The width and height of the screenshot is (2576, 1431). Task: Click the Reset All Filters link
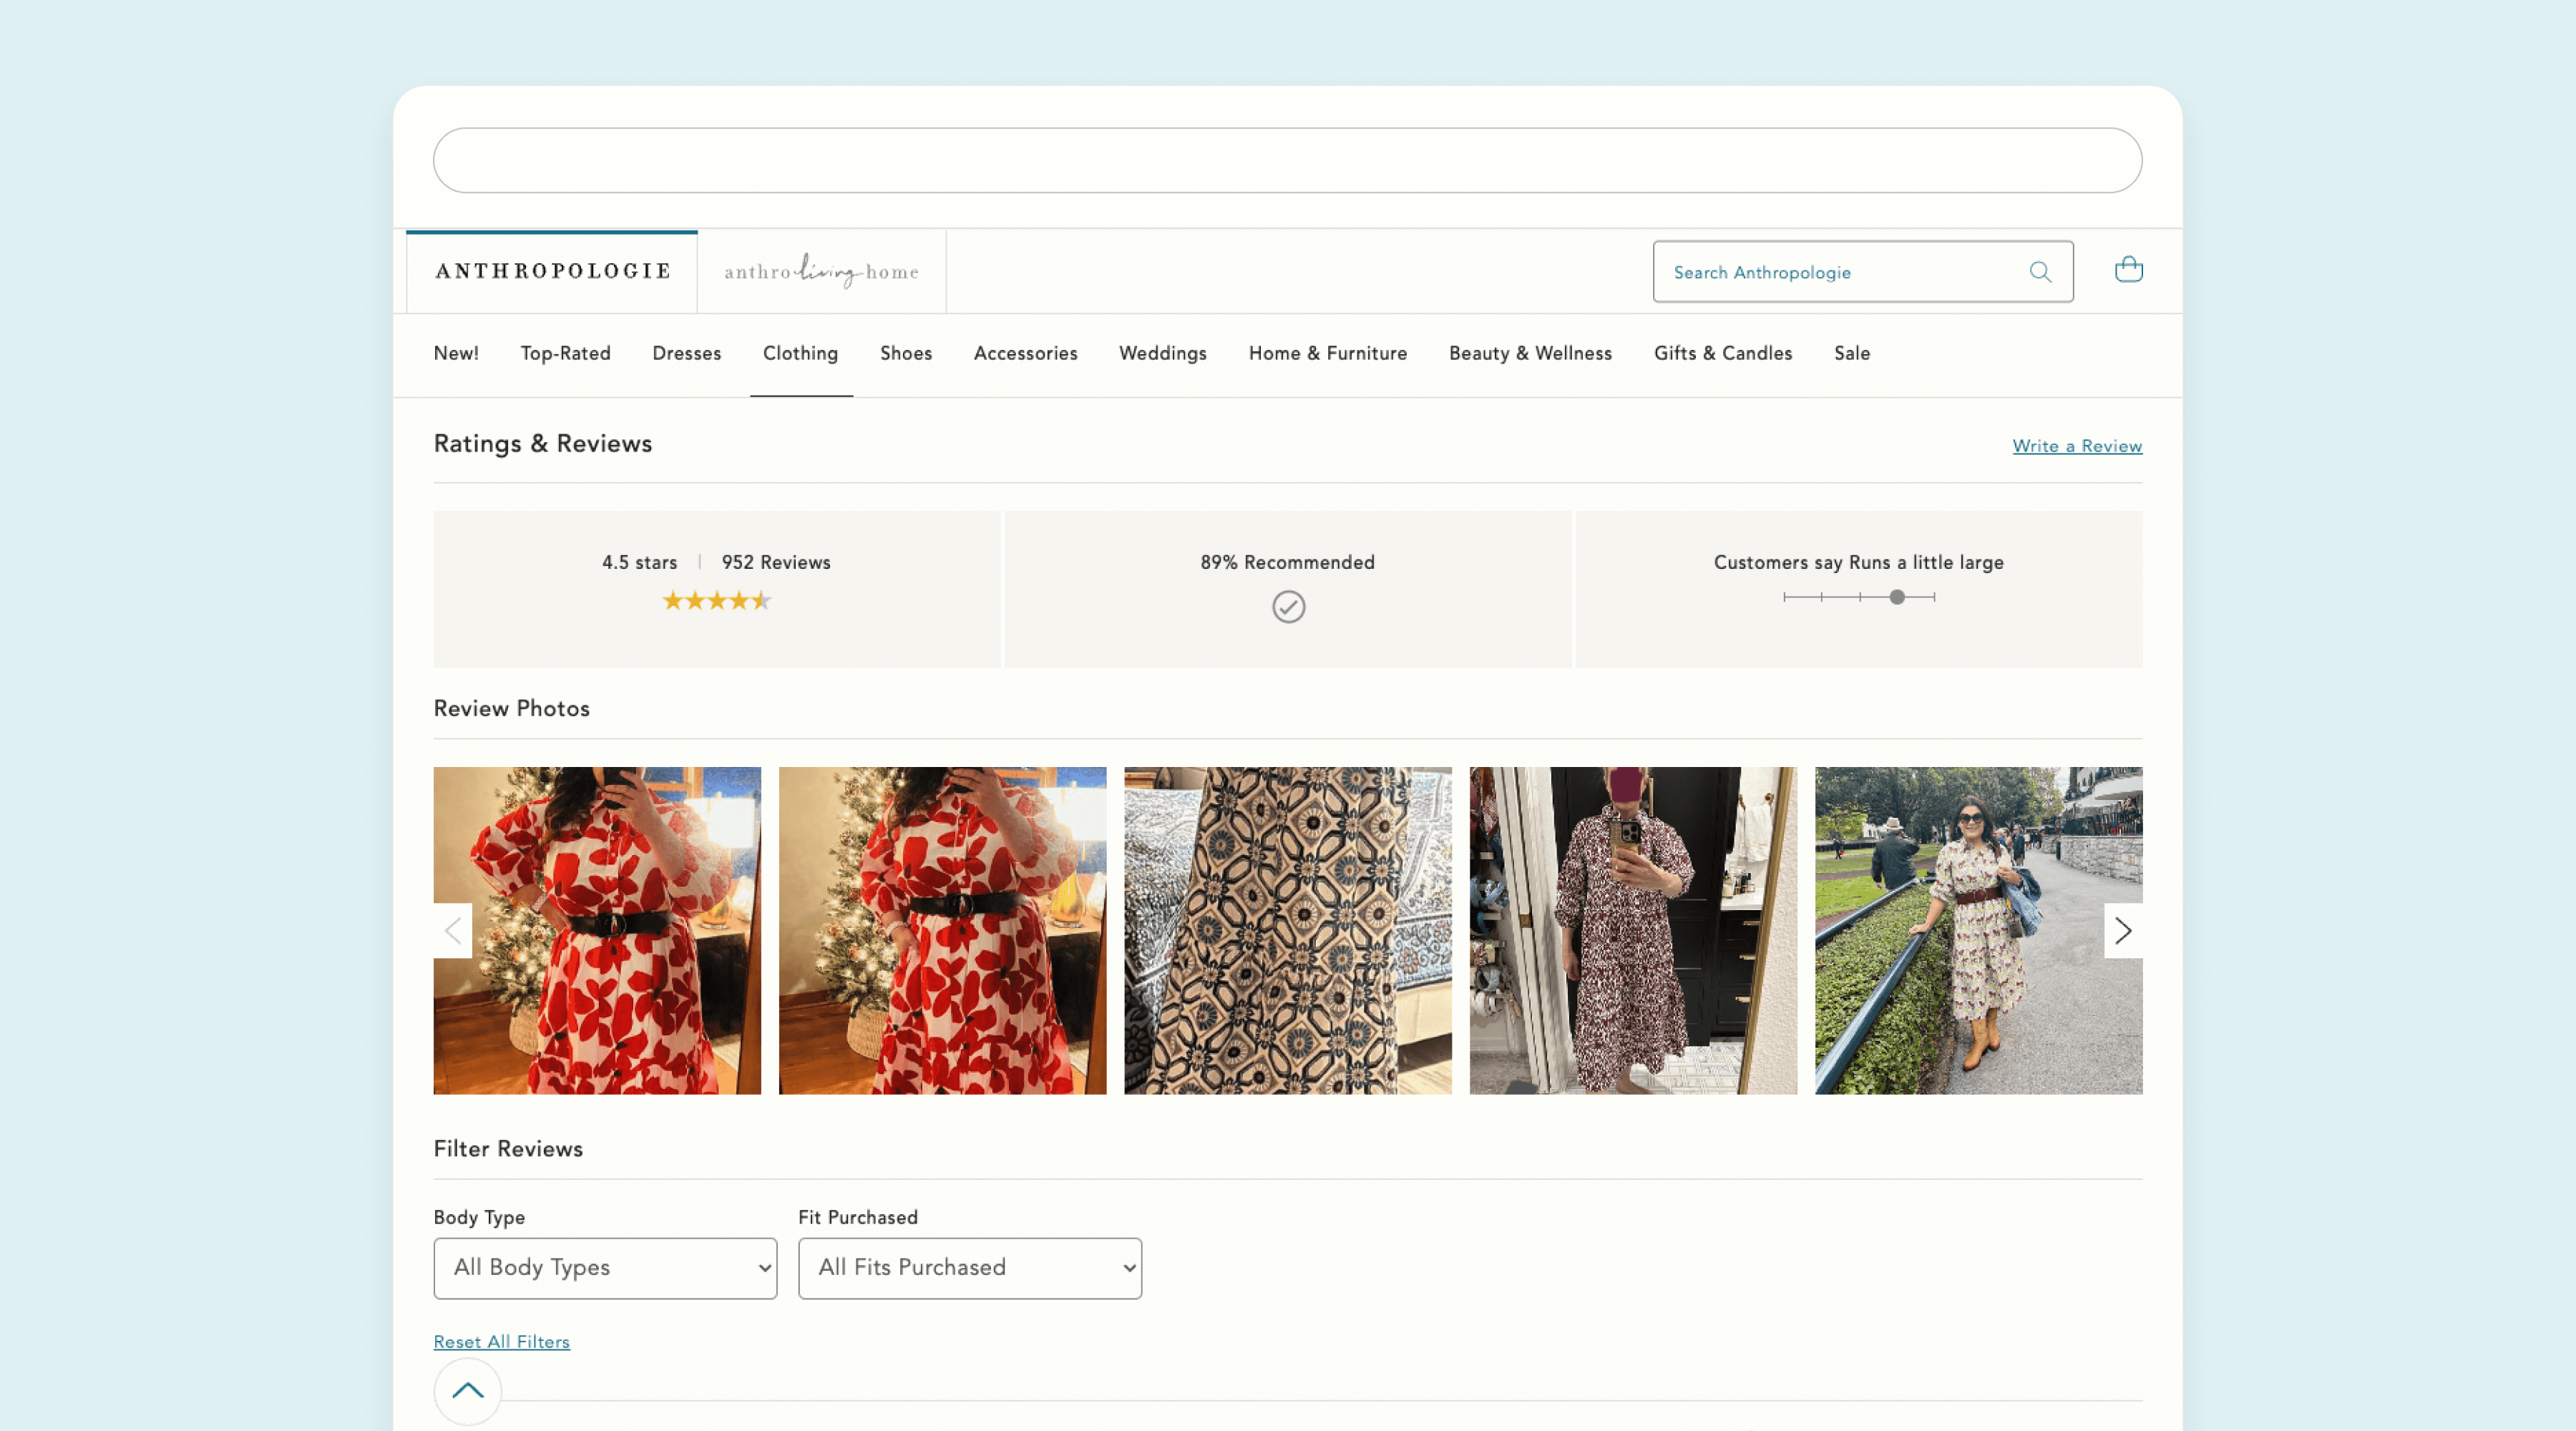click(501, 1342)
